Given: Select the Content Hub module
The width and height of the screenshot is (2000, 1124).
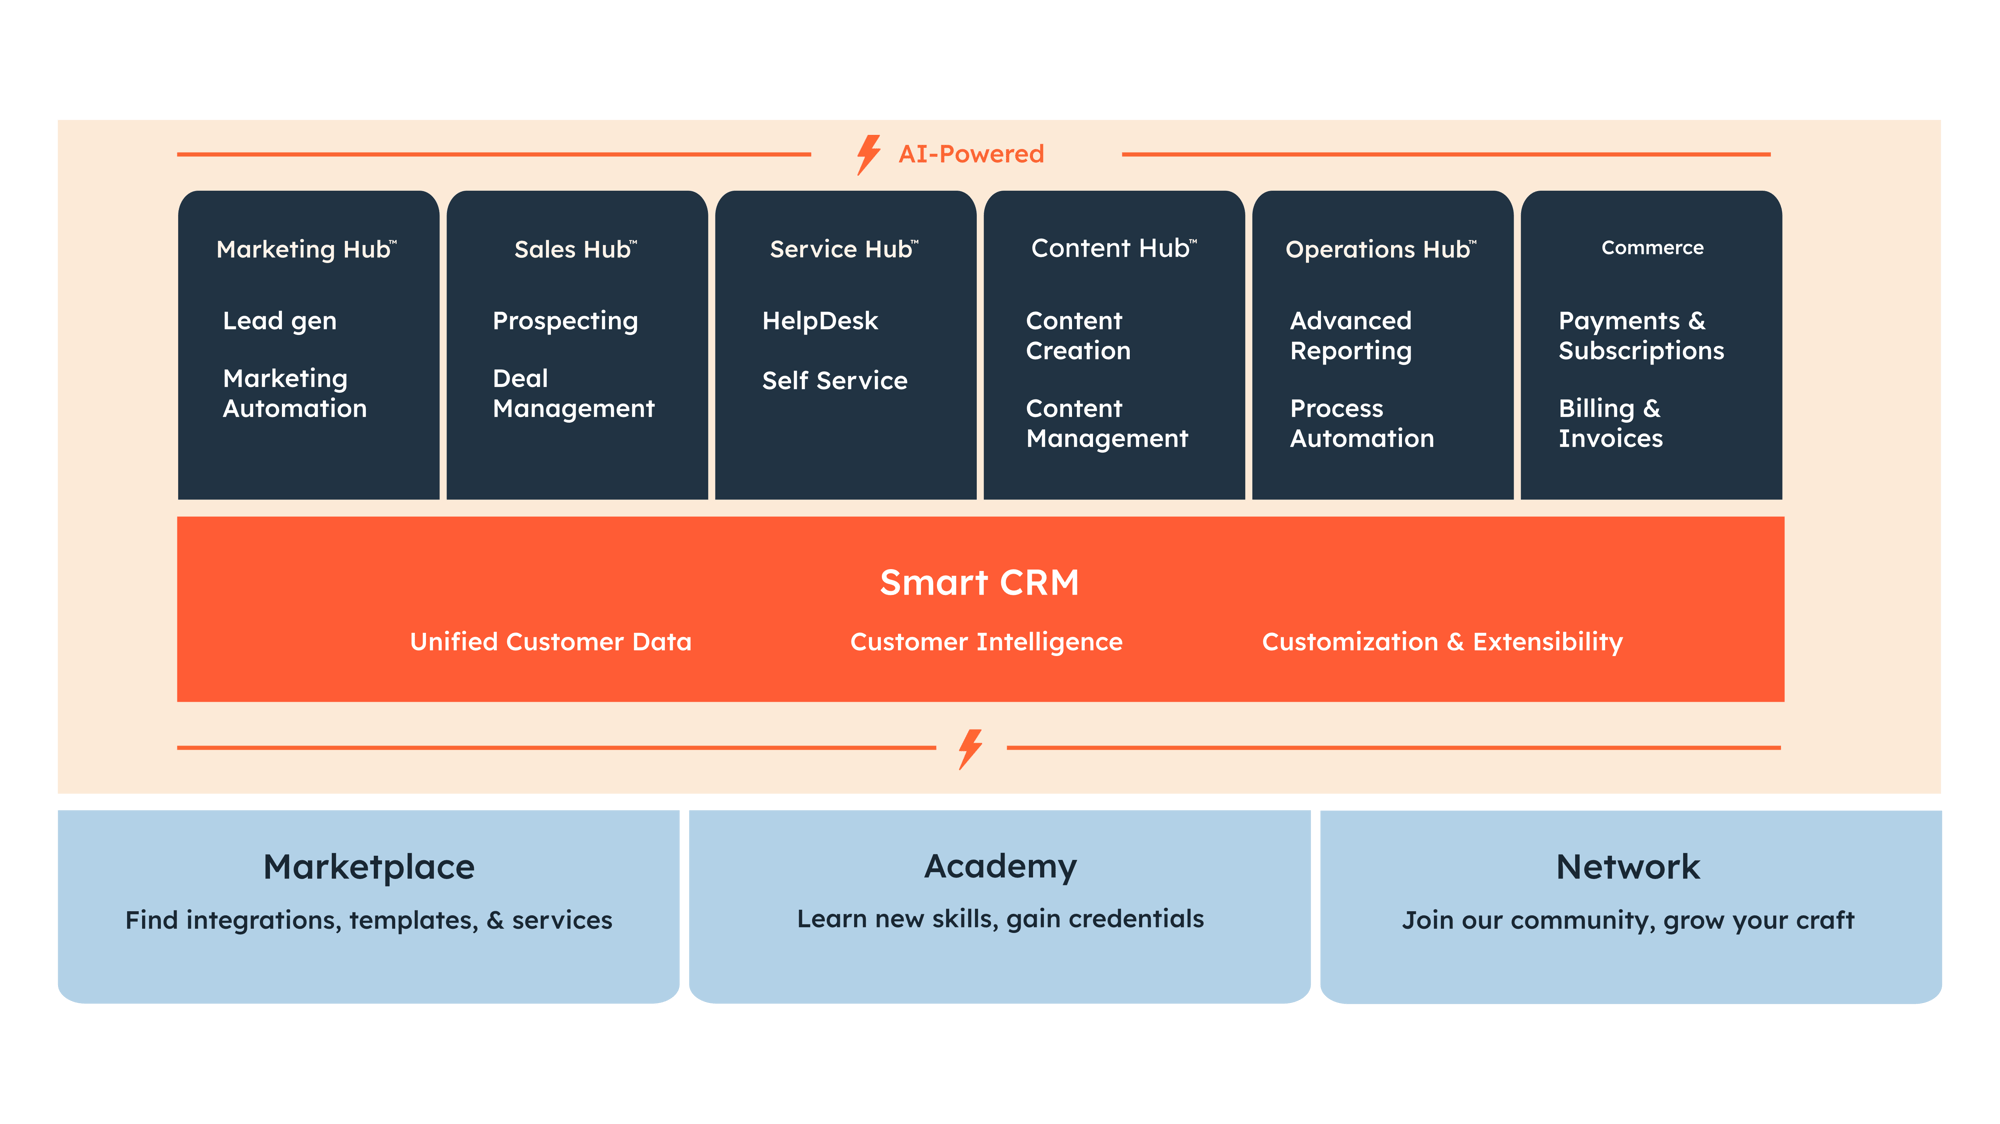Looking at the screenshot, I should click(1099, 316).
